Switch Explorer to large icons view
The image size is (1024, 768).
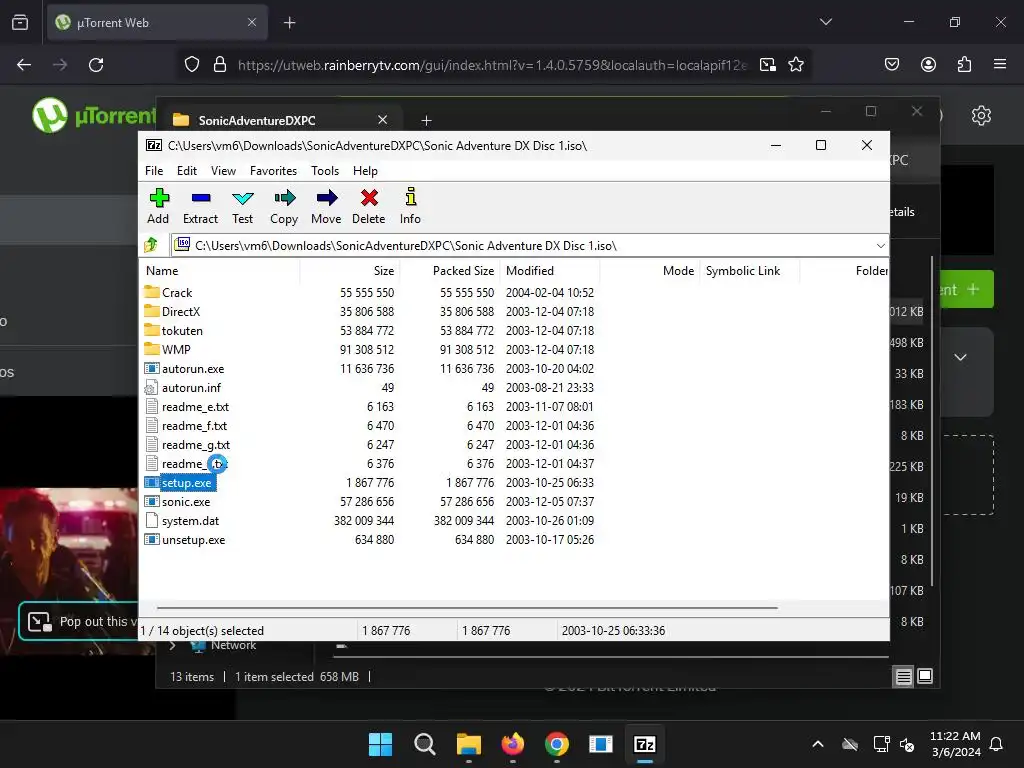pos(925,676)
